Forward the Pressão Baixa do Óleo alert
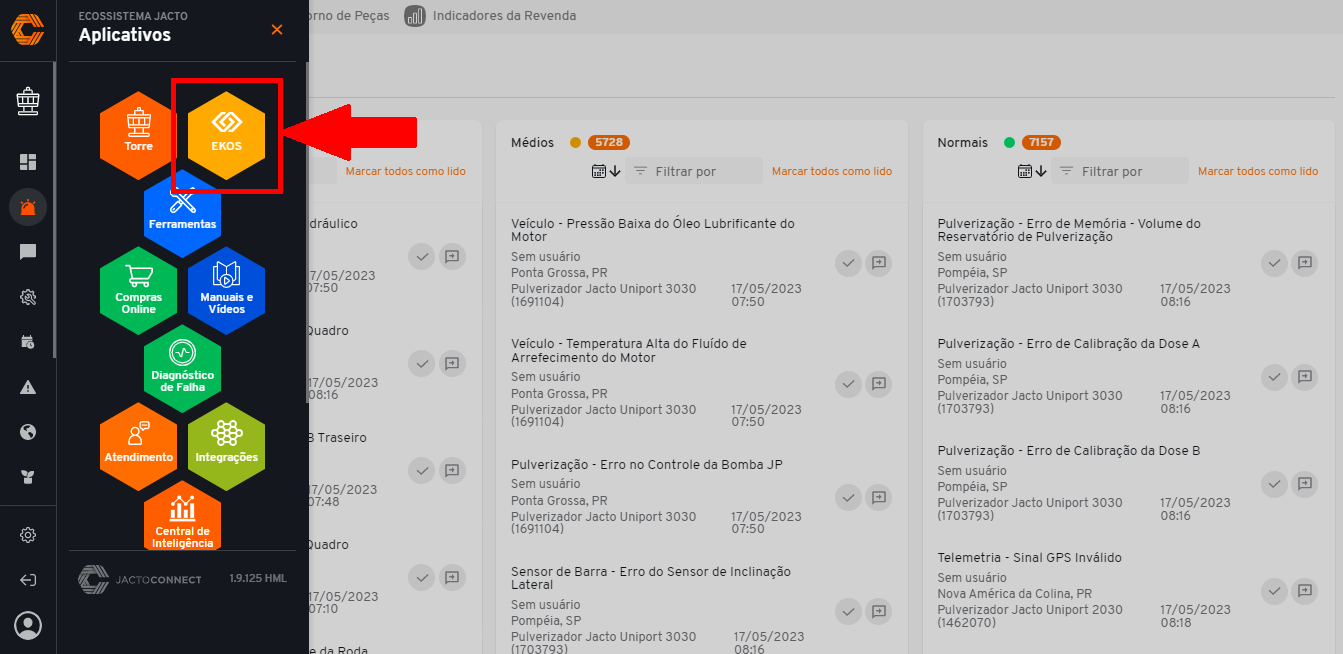This screenshot has height=654, width=1343. [879, 263]
